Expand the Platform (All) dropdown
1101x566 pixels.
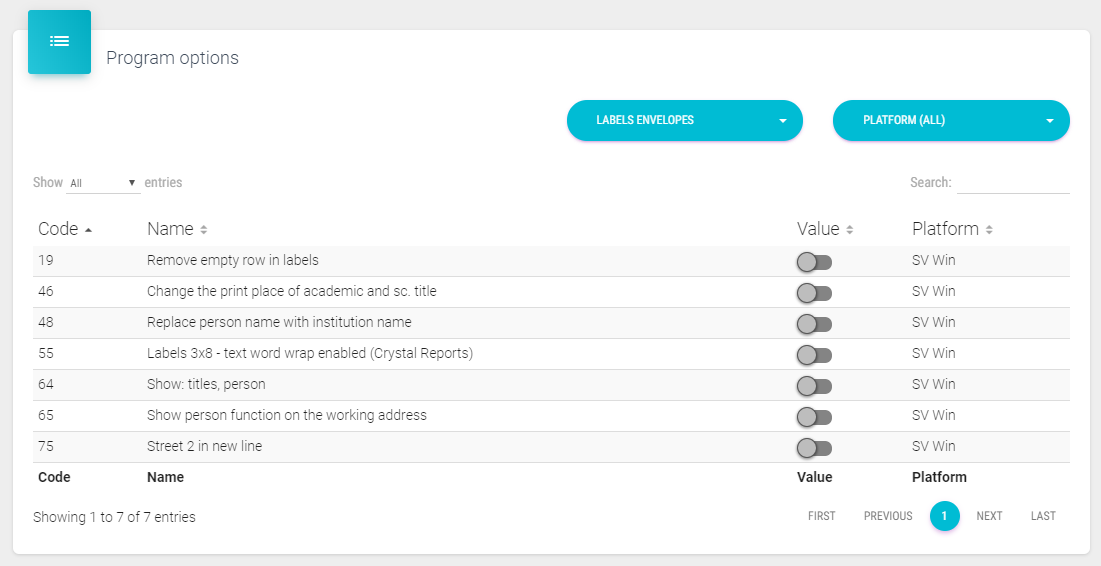951,120
